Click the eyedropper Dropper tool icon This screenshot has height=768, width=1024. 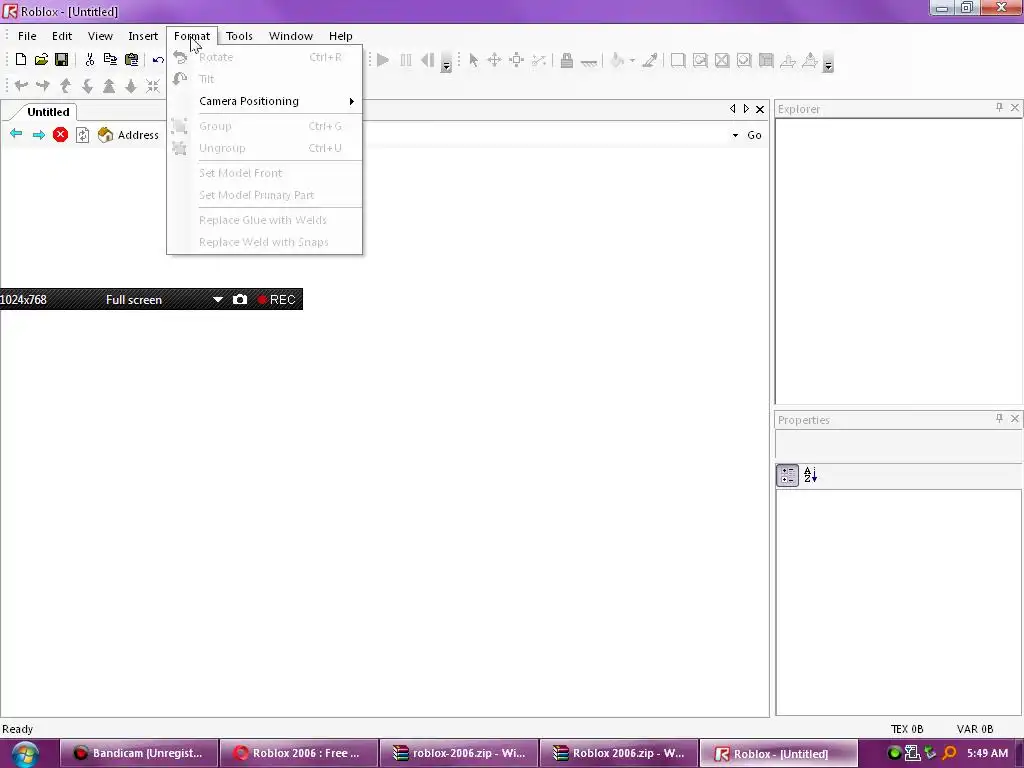tap(649, 61)
